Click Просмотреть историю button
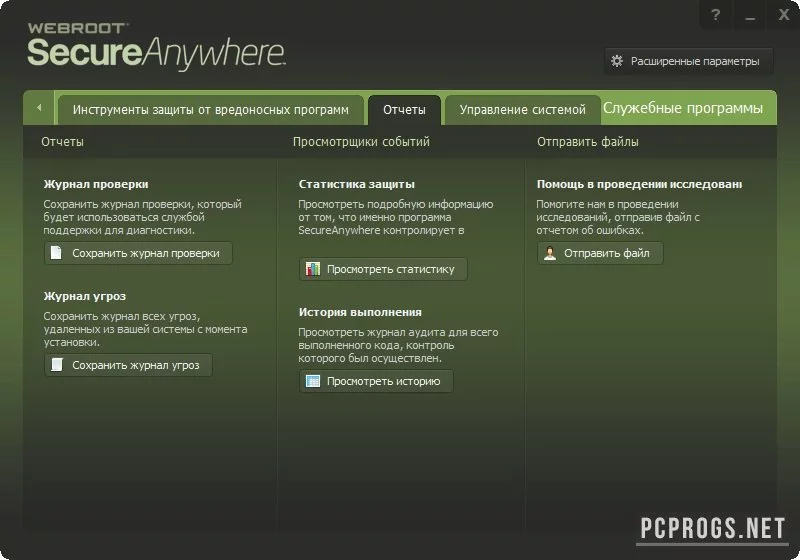This screenshot has width=800, height=560. [376, 381]
